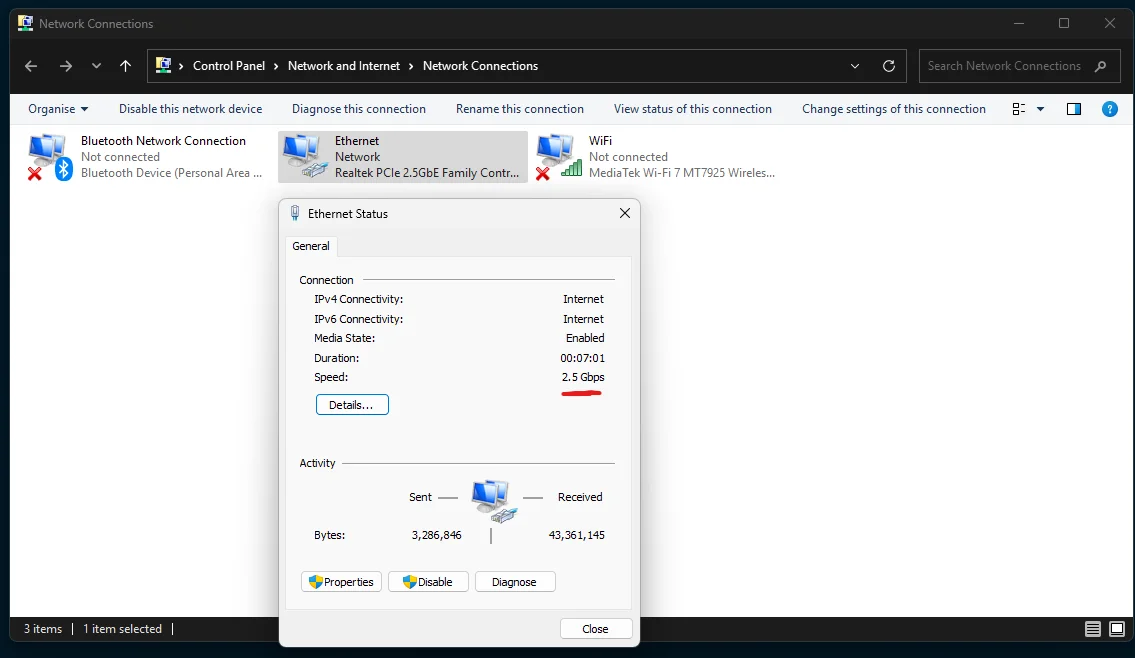Go back with the Back arrow

pos(30,66)
